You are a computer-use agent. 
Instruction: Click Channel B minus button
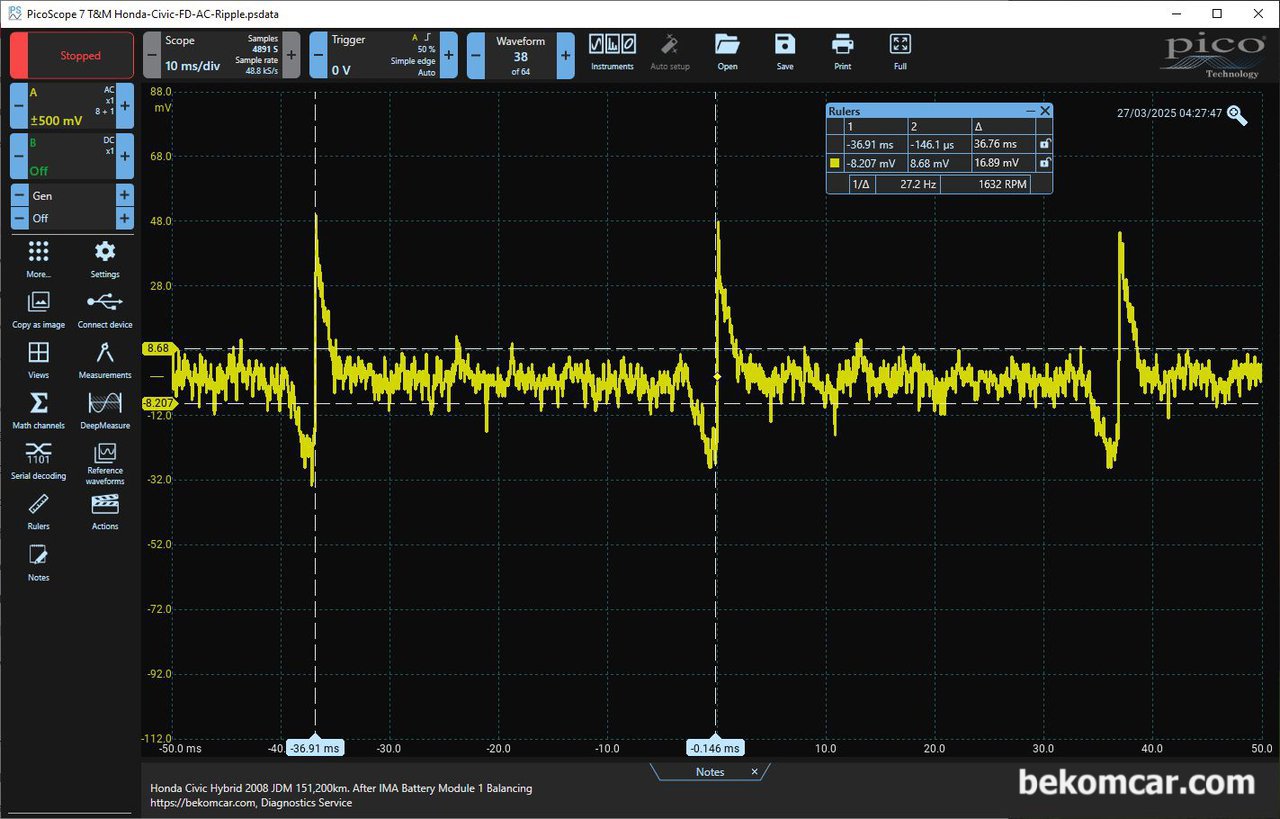point(18,157)
